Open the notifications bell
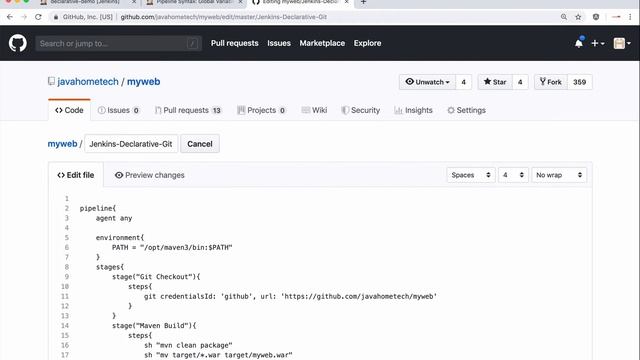The height and width of the screenshot is (360, 640). pyautogui.click(x=579, y=43)
